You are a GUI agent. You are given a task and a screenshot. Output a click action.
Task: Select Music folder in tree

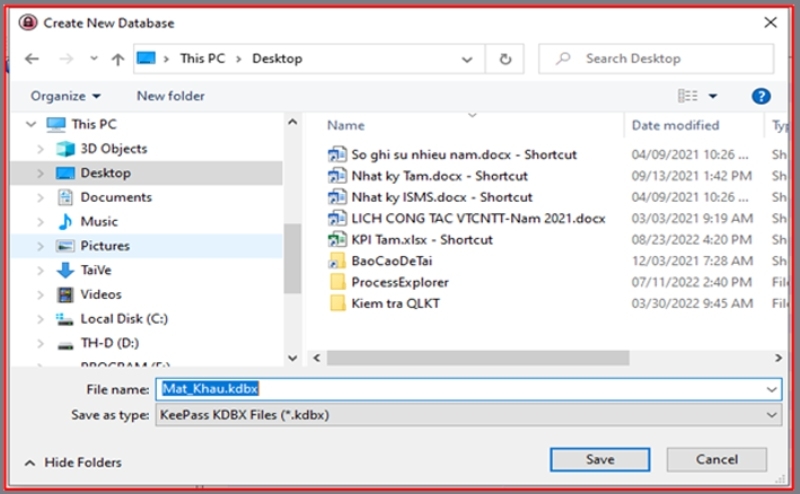[x=99, y=221]
